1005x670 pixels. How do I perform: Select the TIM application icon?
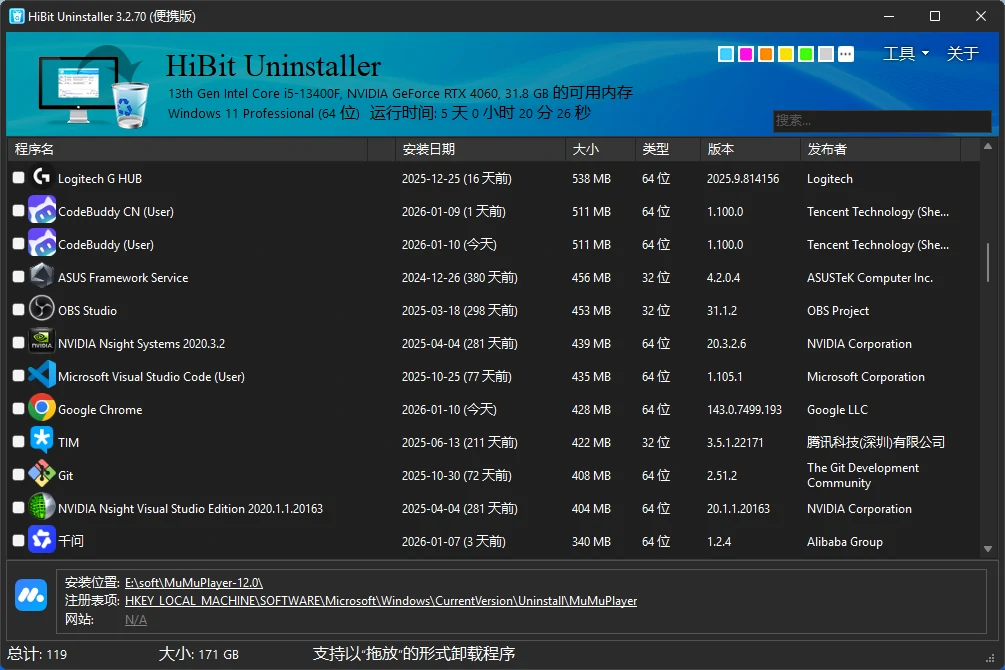(x=41, y=442)
